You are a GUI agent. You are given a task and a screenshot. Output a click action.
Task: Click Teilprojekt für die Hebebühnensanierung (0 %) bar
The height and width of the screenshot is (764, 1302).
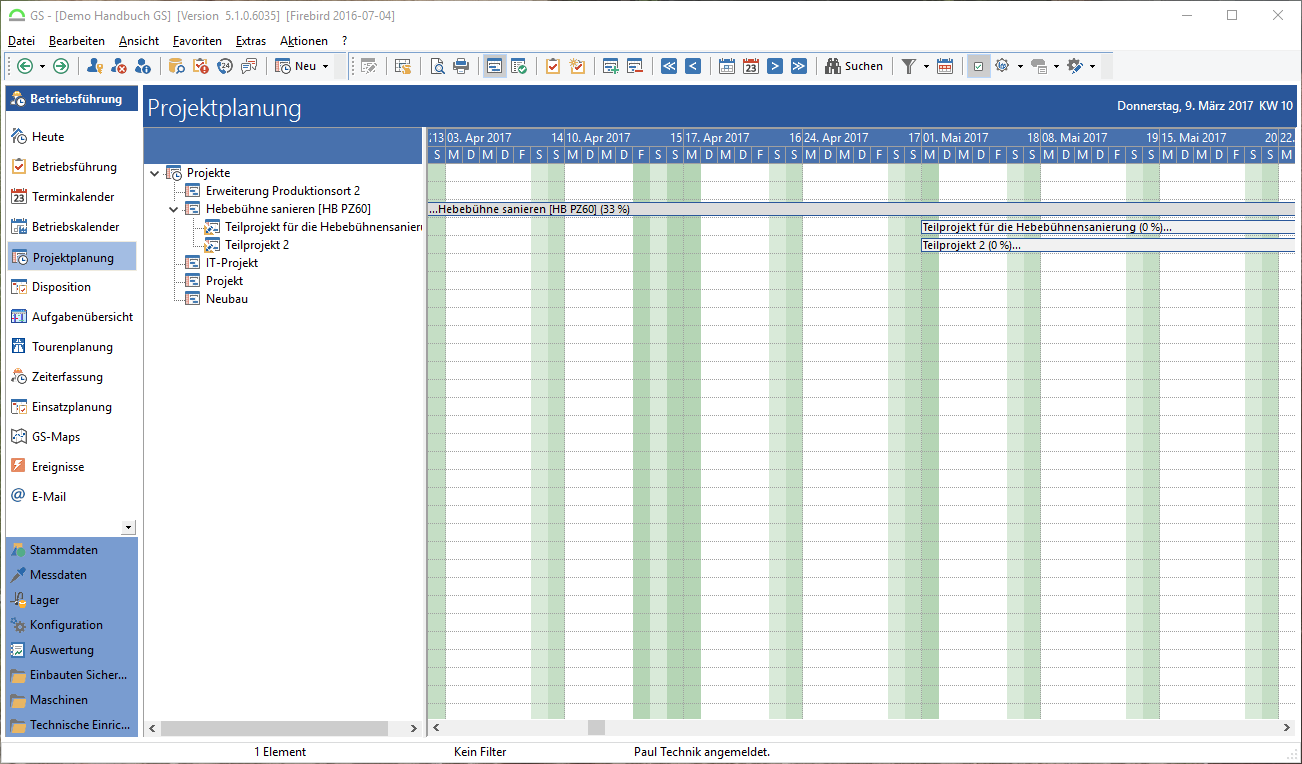click(1107, 227)
